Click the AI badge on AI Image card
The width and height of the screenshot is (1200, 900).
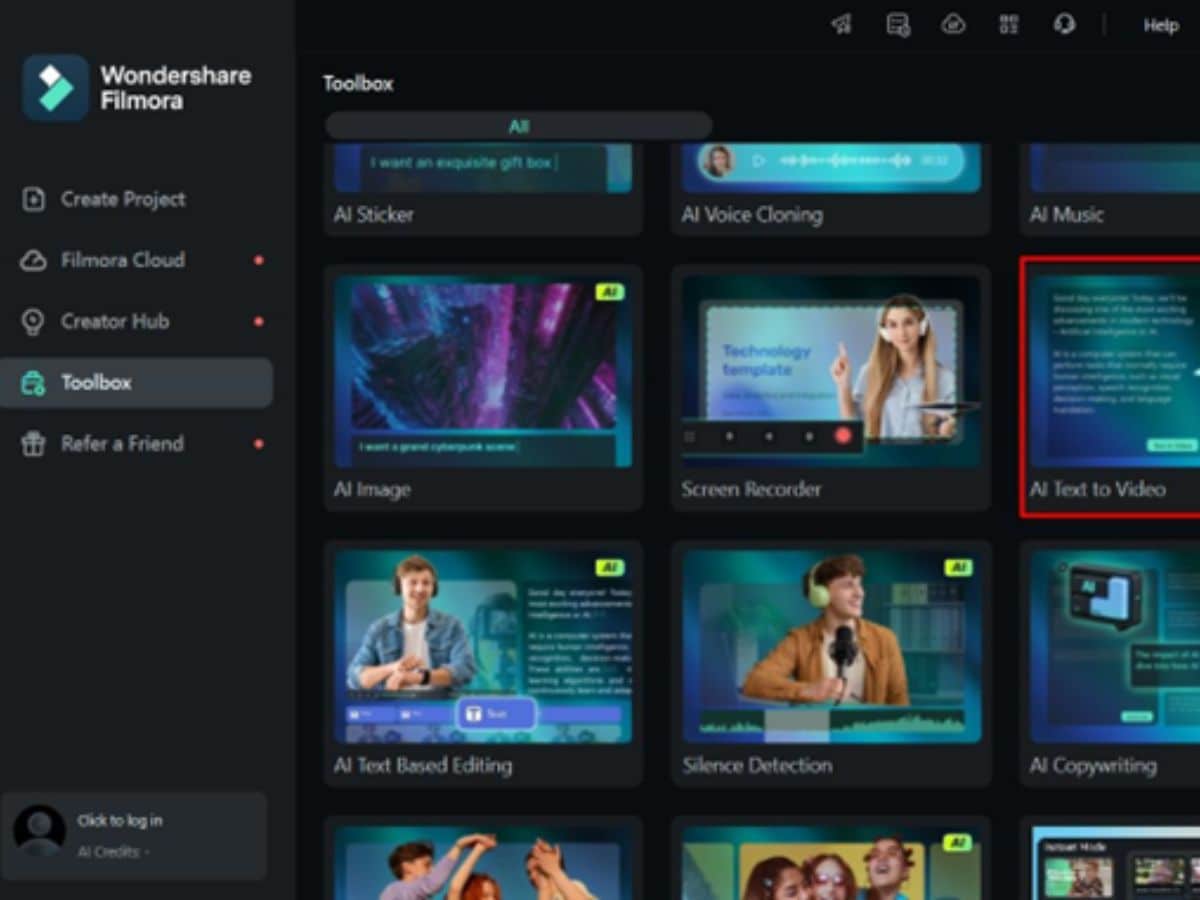[x=609, y=292]
